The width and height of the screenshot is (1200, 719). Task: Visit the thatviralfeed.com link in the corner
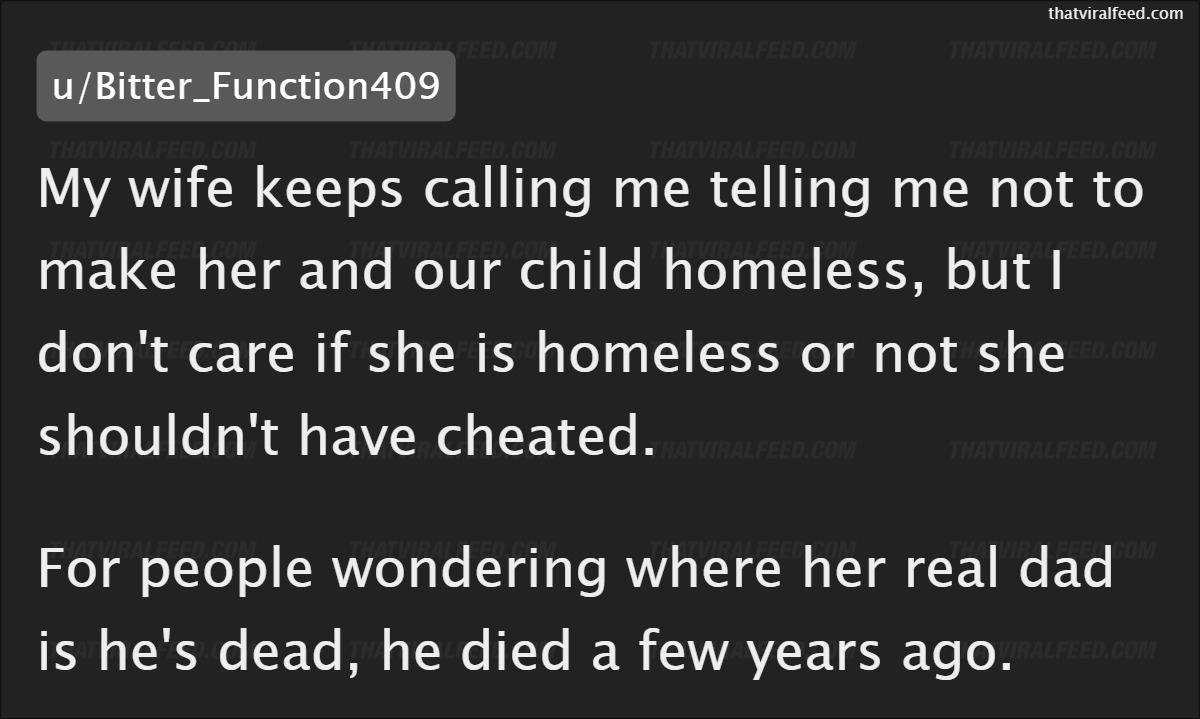(x=1115, y=13)
